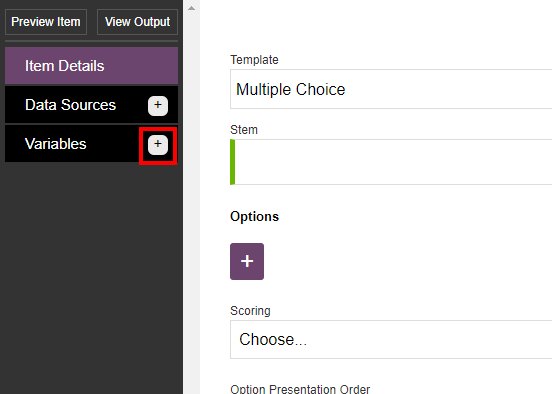Screen dimensions: 552x394
Task: Click the Preview Item button
Action: [46, 22]
